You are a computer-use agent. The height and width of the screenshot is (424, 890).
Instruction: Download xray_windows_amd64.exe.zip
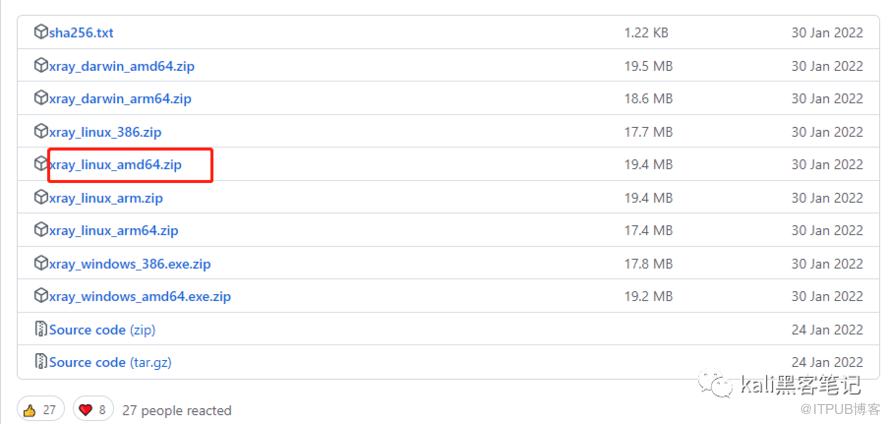pyautogui.click(x=140, y=297)
